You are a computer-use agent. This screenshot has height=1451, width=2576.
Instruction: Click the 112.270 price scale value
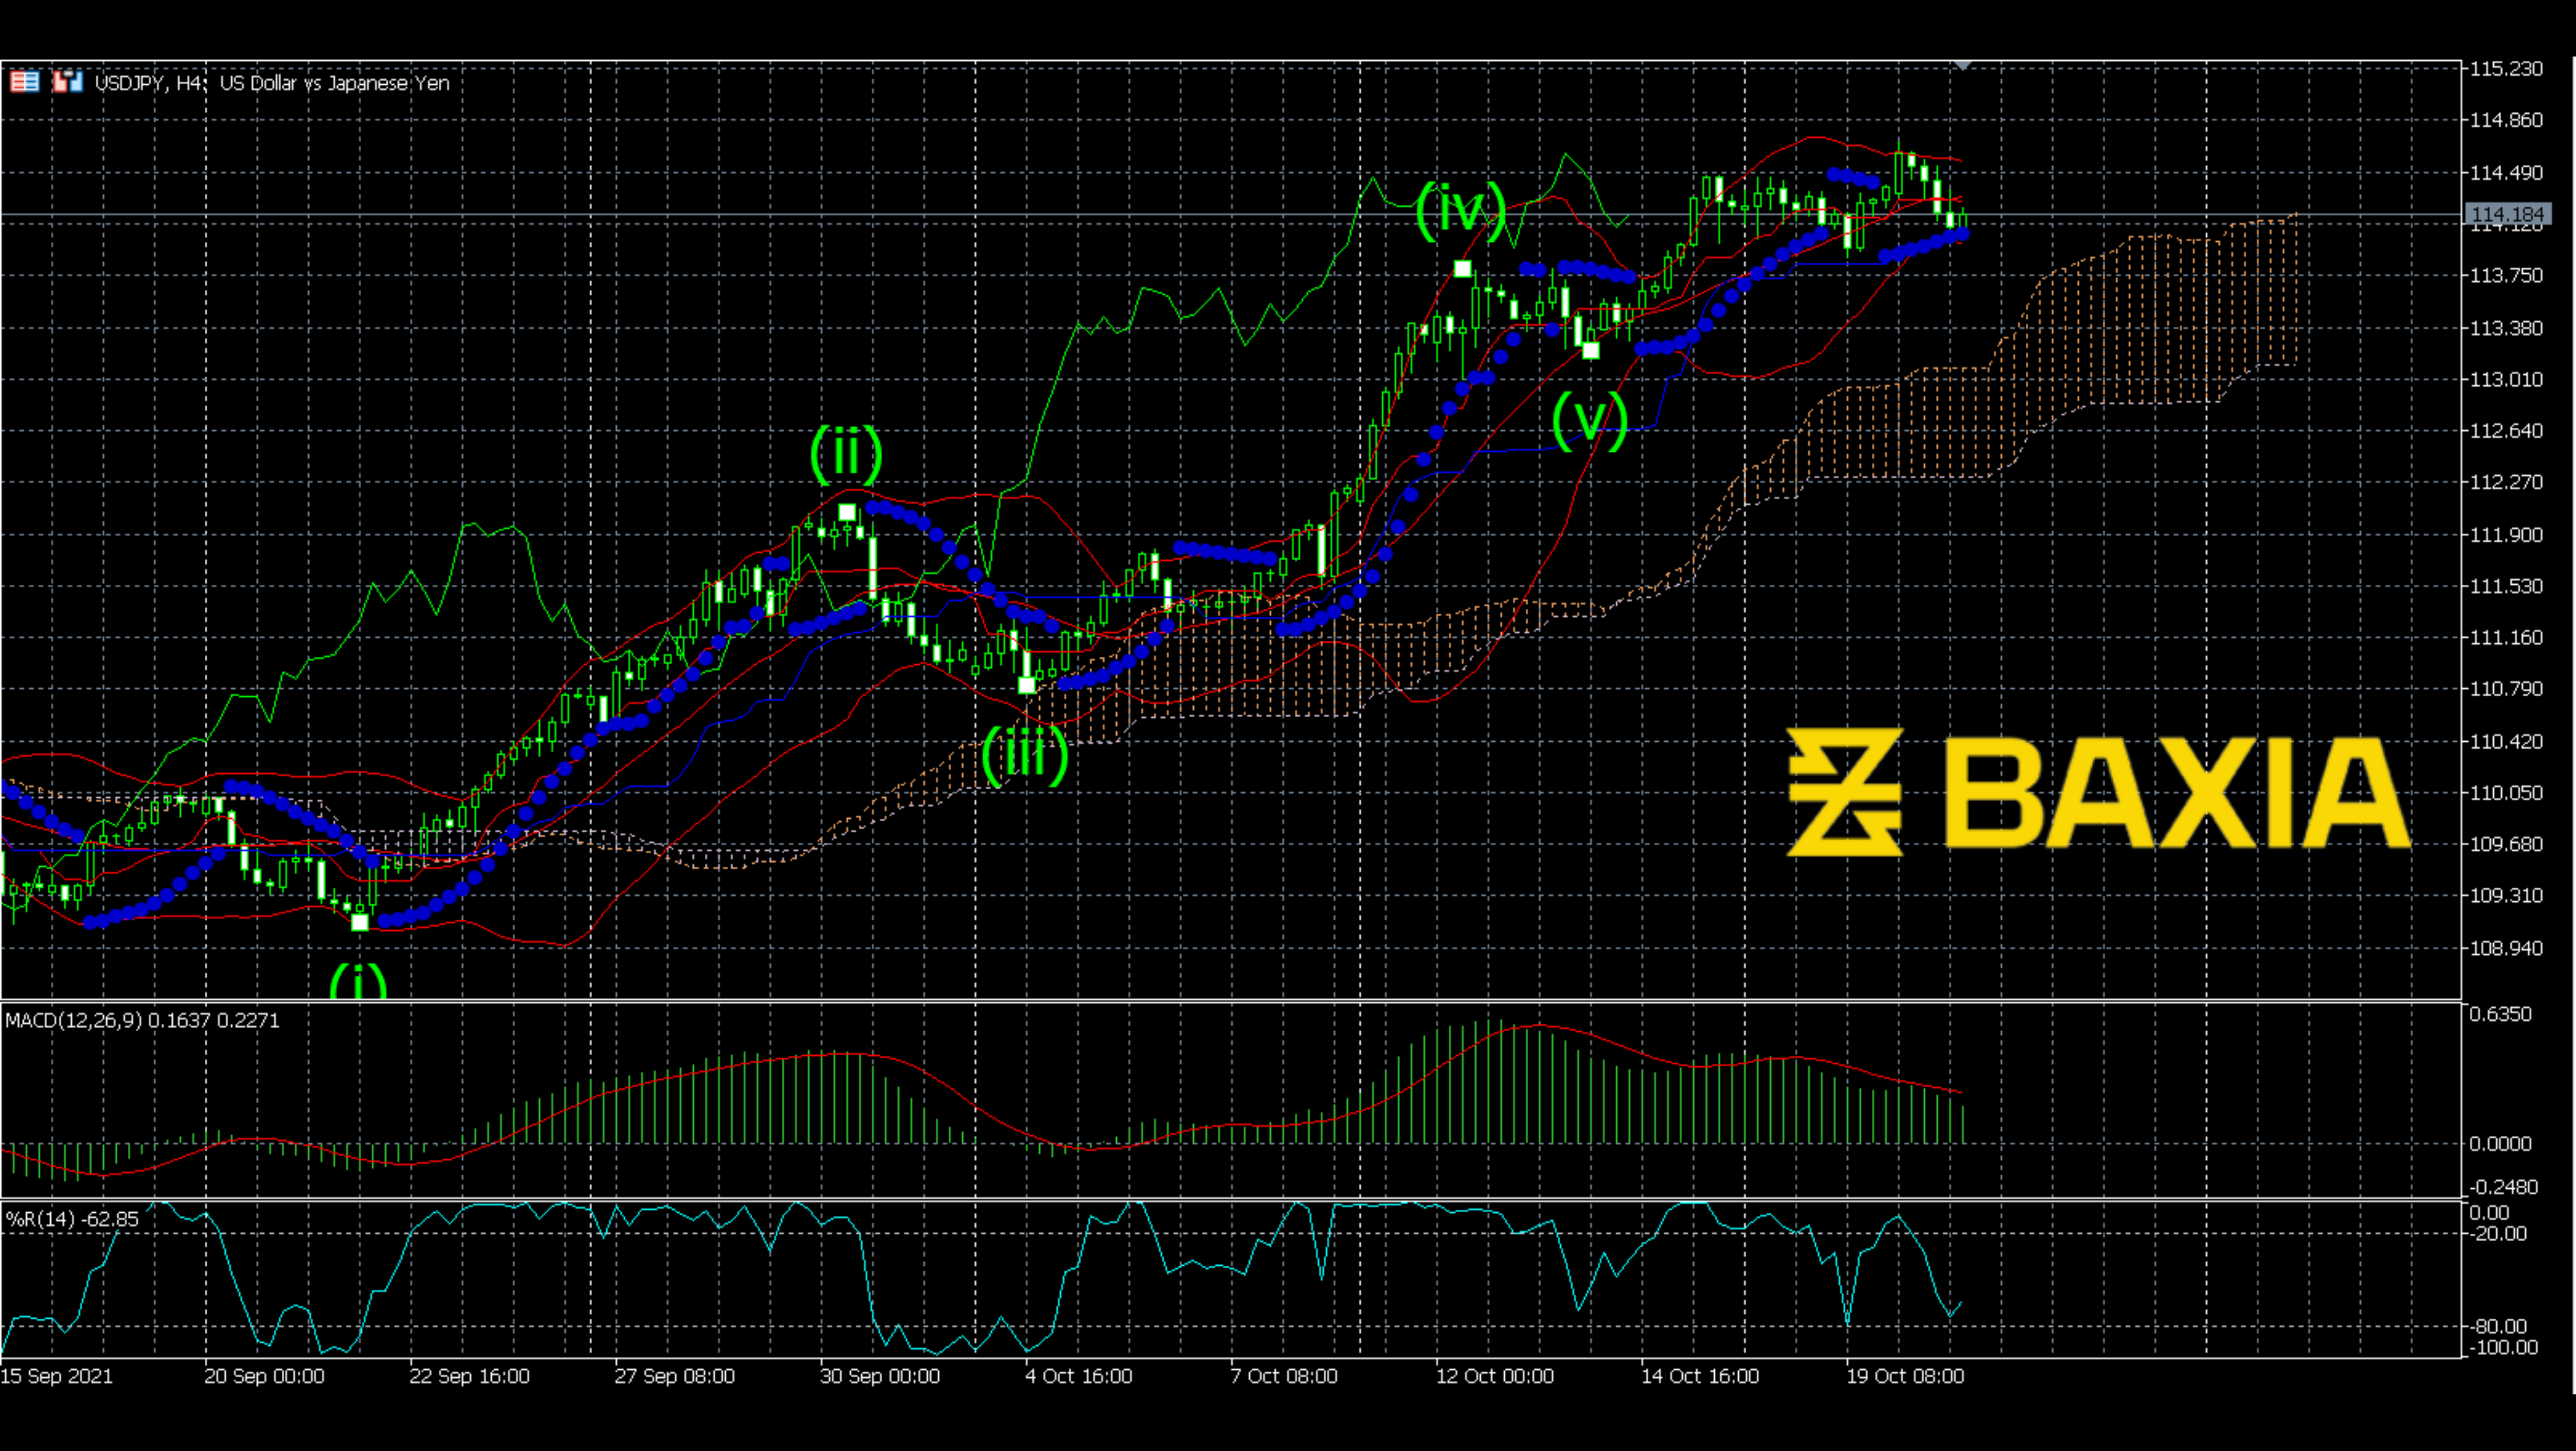click(2506, 482)
